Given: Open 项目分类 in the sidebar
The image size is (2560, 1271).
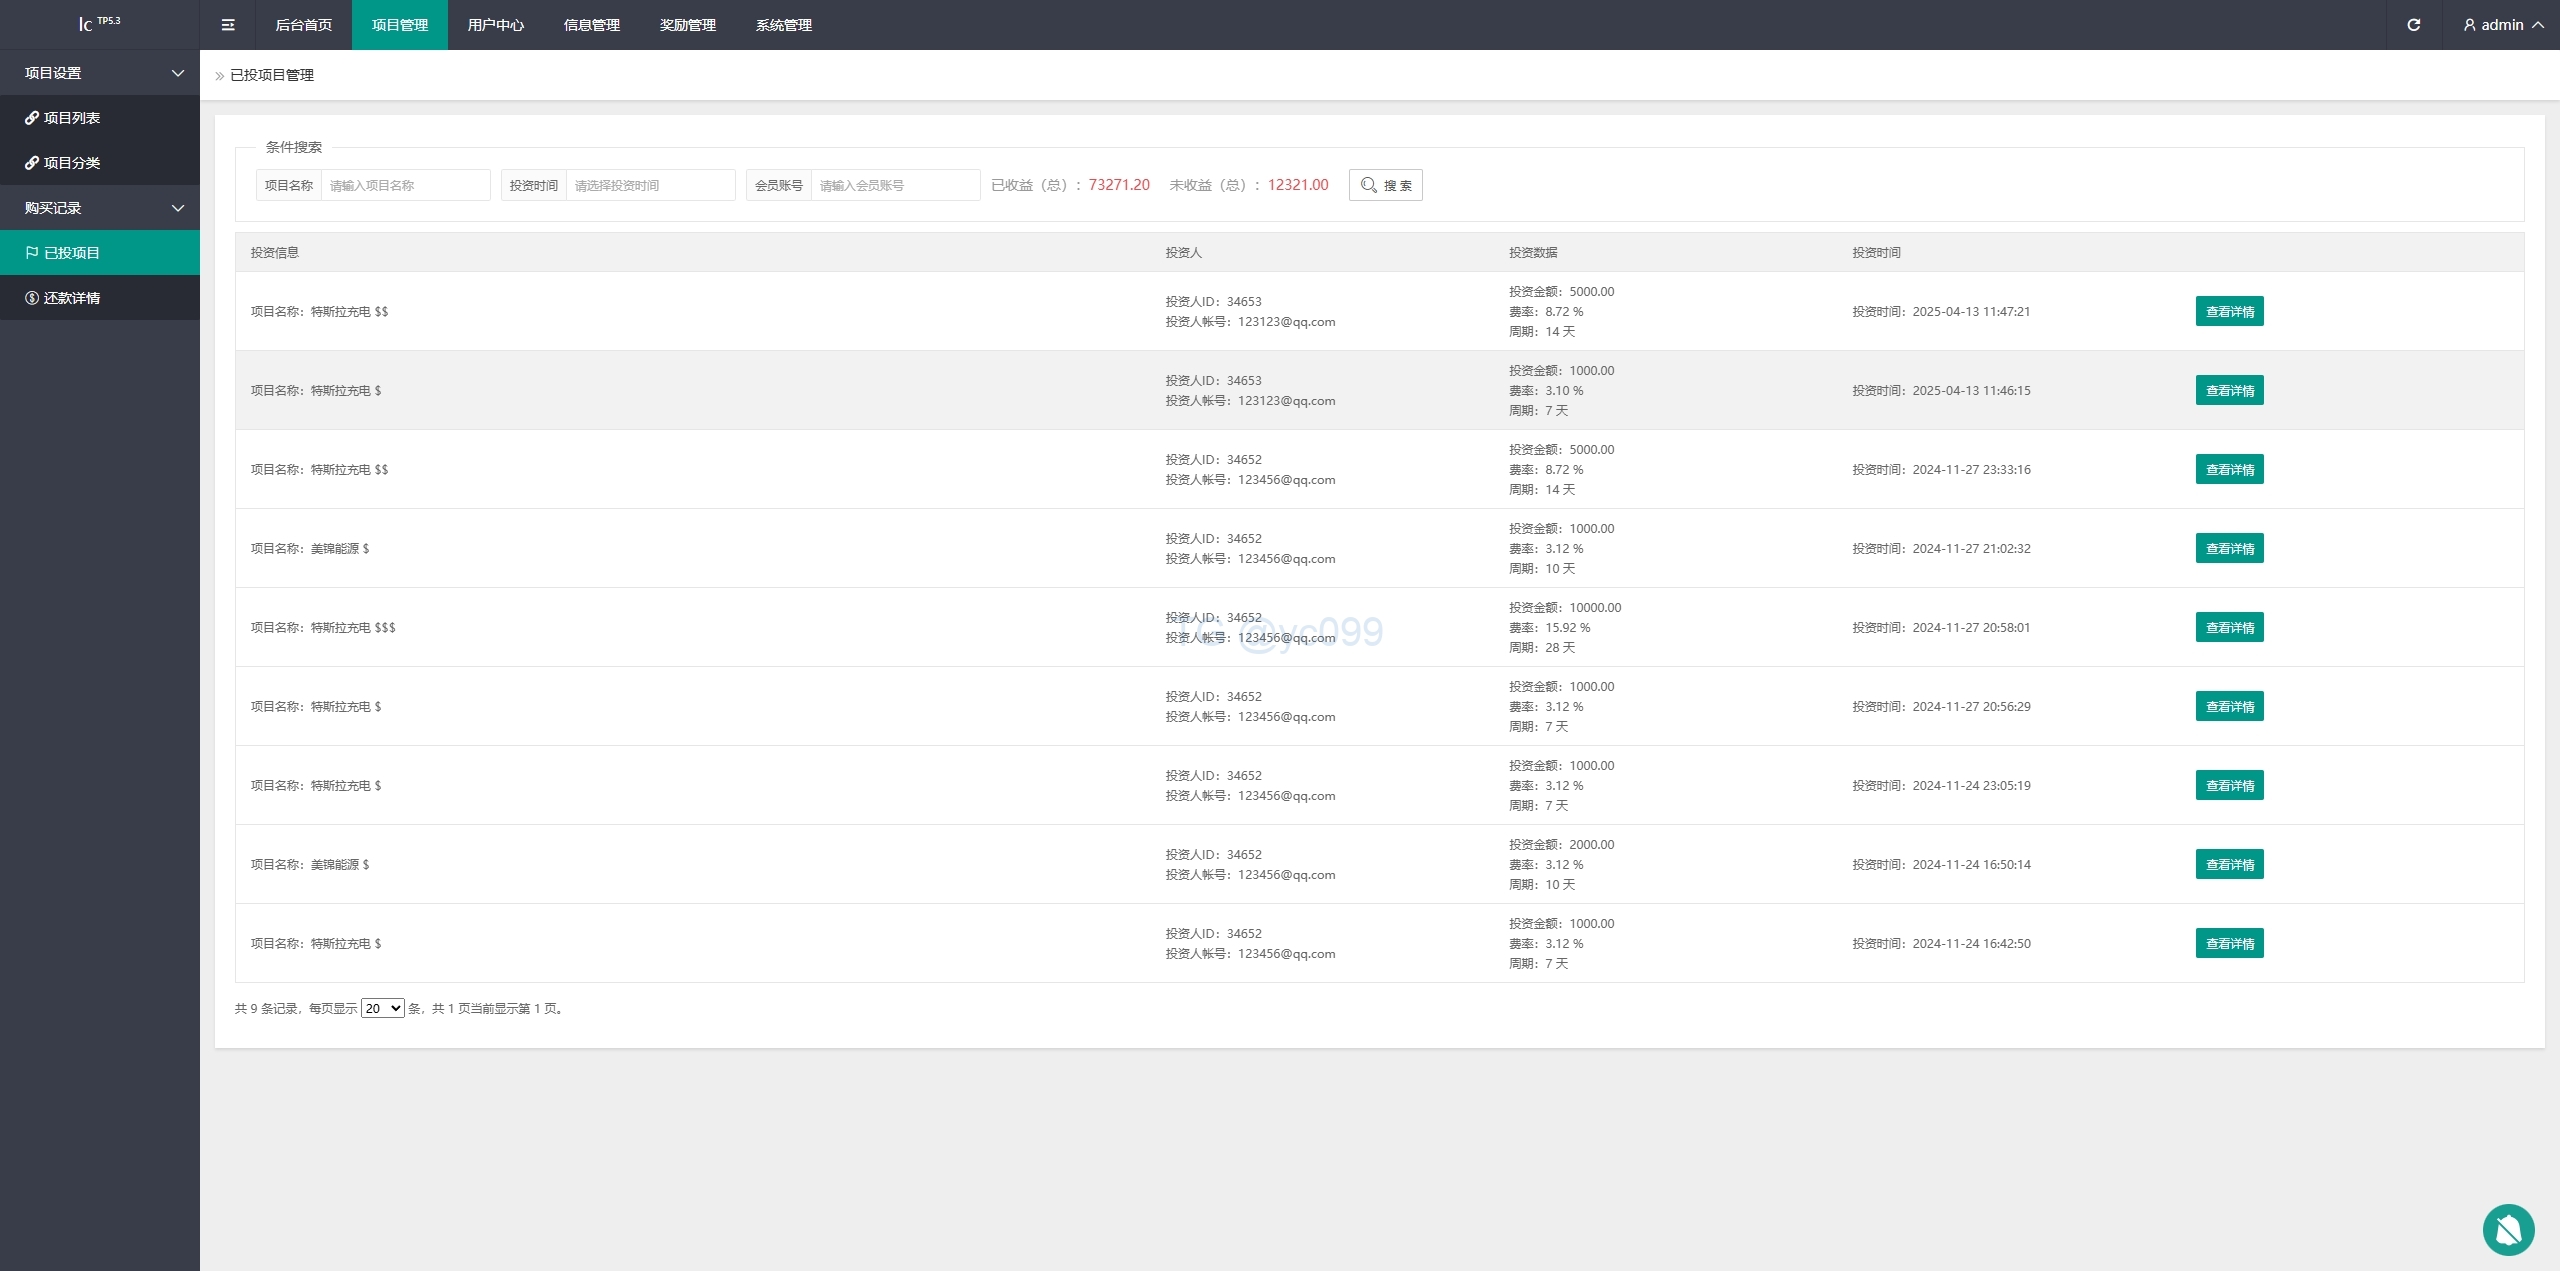Looking at the screenshot, I should pyautogui.click(x=71, y=163).
